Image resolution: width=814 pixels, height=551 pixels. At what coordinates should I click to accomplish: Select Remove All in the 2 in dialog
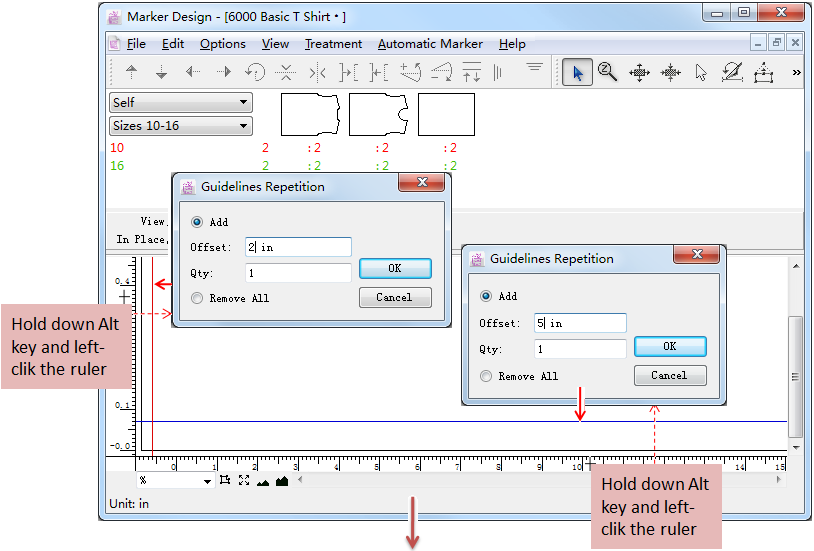point(197,298)
